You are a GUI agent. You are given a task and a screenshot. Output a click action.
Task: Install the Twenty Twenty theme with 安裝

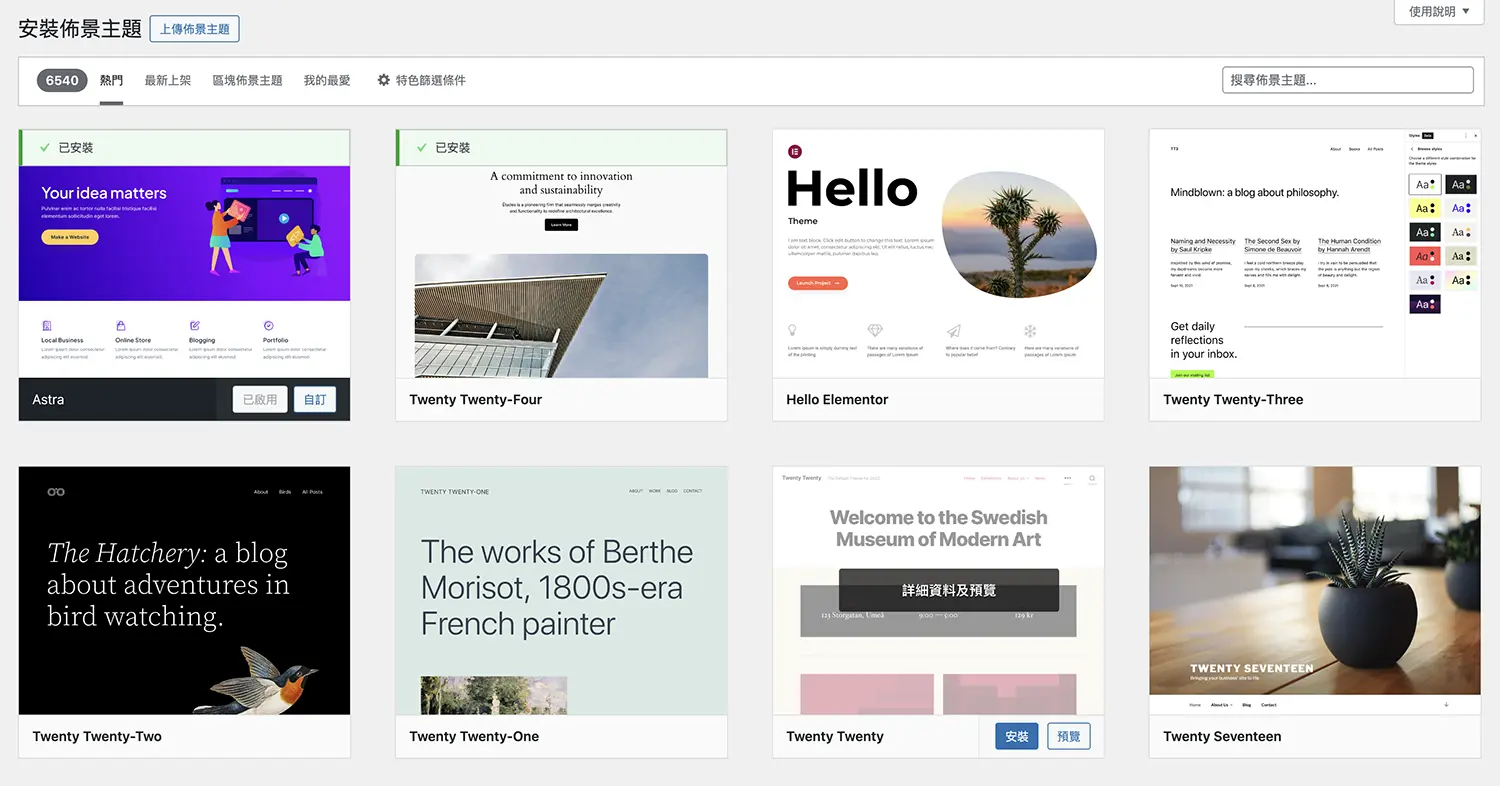(1017, 737)
